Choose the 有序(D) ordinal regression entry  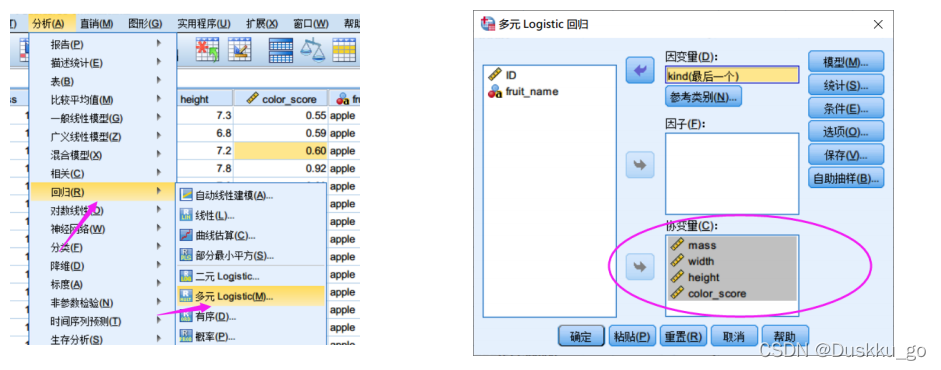(251, 316)
